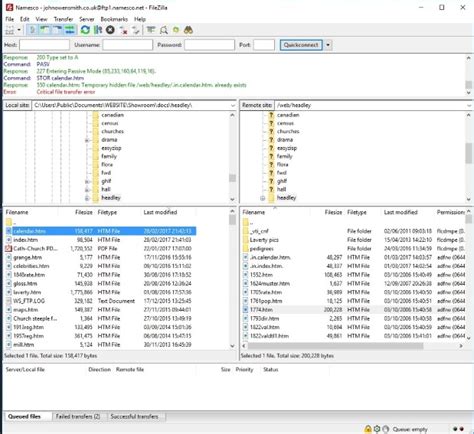Click the speed limits status icon
Viewport: 474px width, 434px height.
pyautogui.click(x=386, y=429)
